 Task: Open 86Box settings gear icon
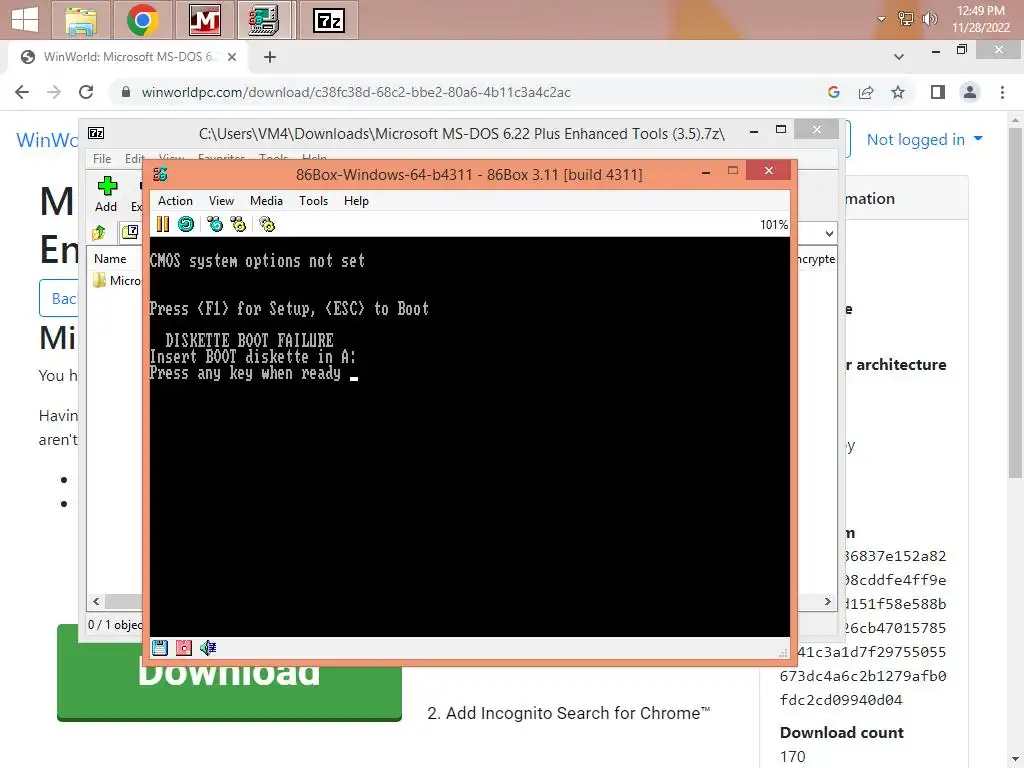tap(267, 225)
